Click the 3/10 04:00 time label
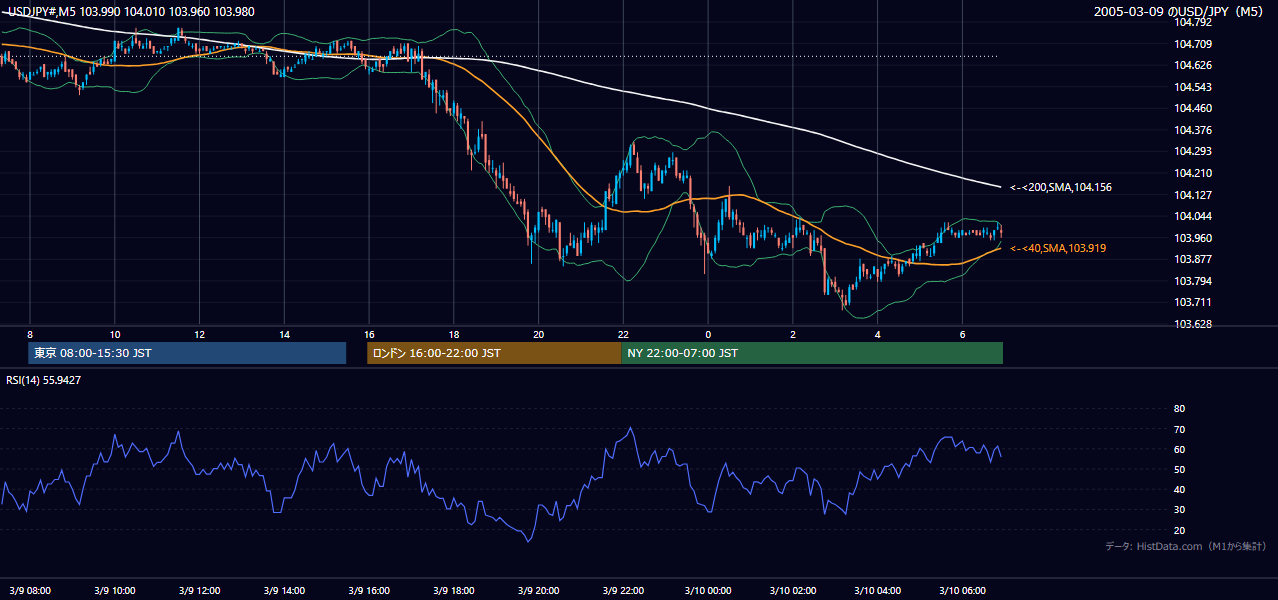 (x=877, y=590)
